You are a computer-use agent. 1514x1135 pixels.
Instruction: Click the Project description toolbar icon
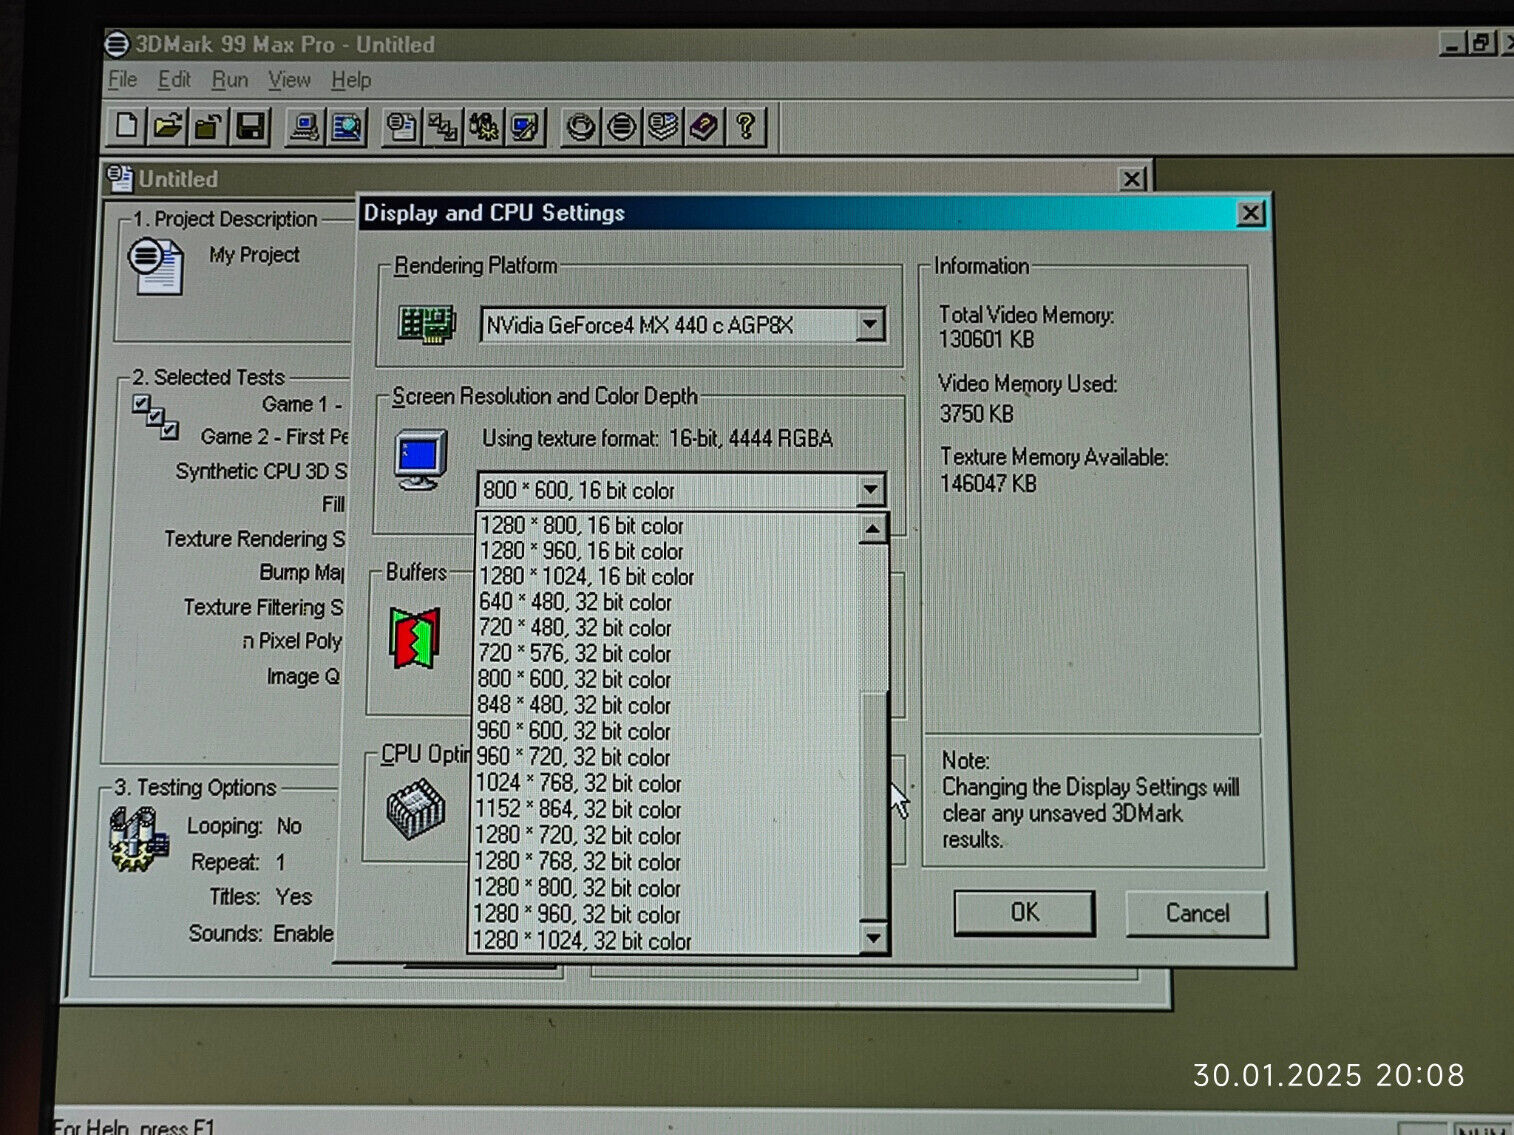point(401,127)
